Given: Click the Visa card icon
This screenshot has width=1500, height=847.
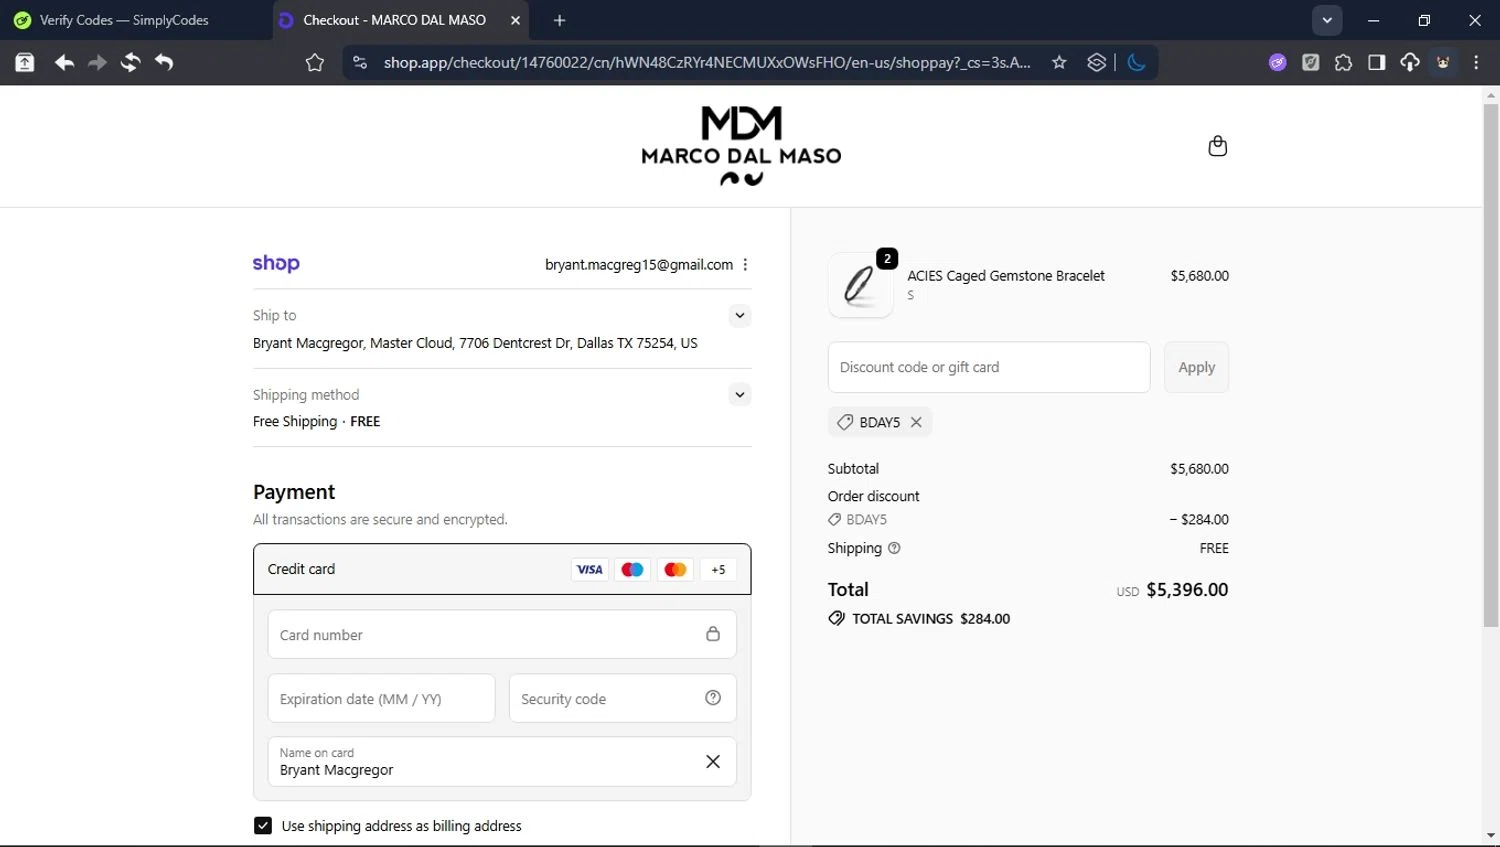Looking at the screenshot, I should [589, 570].
